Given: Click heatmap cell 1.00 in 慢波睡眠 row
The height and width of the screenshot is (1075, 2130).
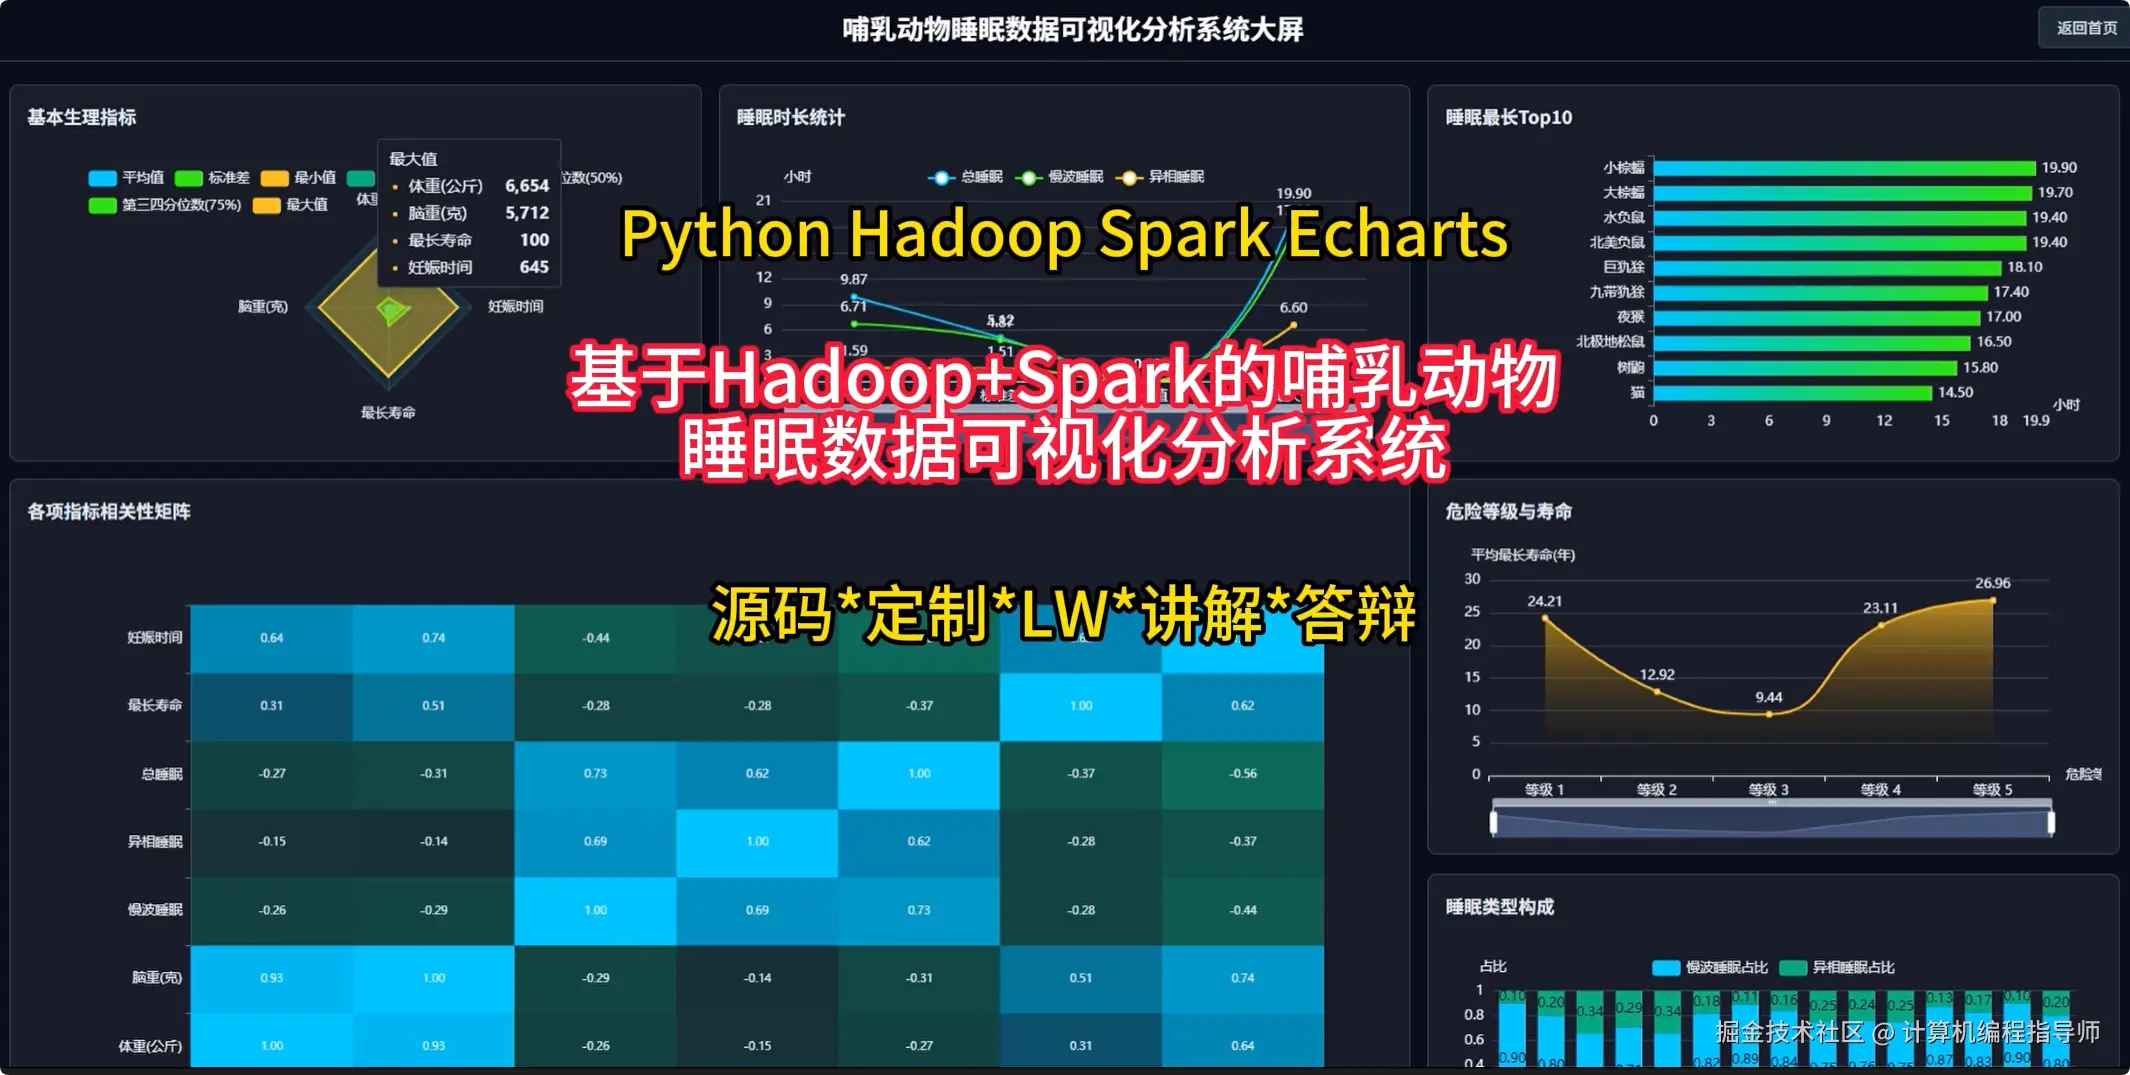Looking at the screenshot, I should pyautogui.click(x=595, y=910).
